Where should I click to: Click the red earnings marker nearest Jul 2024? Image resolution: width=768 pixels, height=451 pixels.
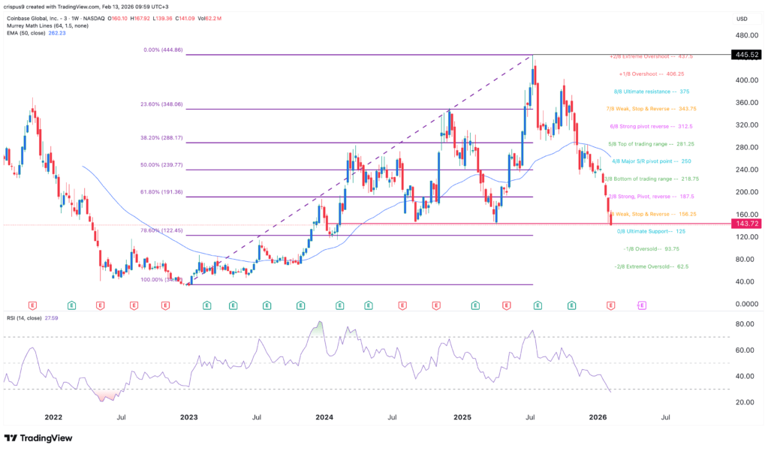(x=402, y=306)
